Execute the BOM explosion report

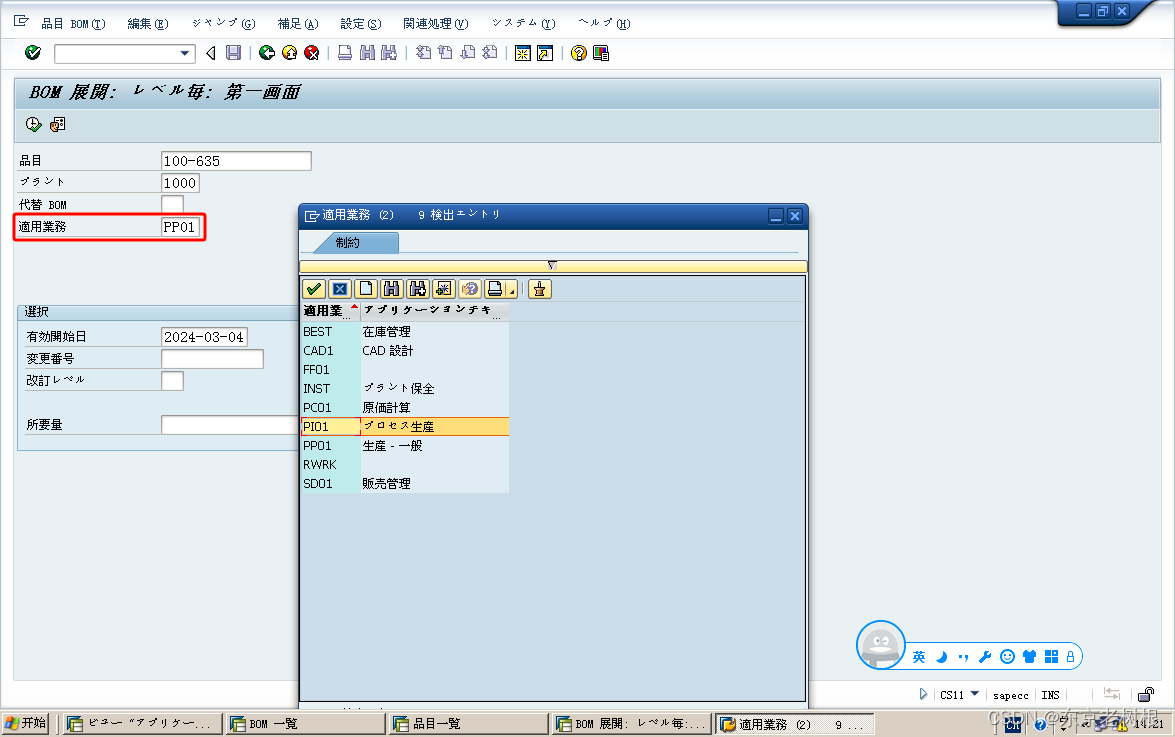(x=31, y=123)
